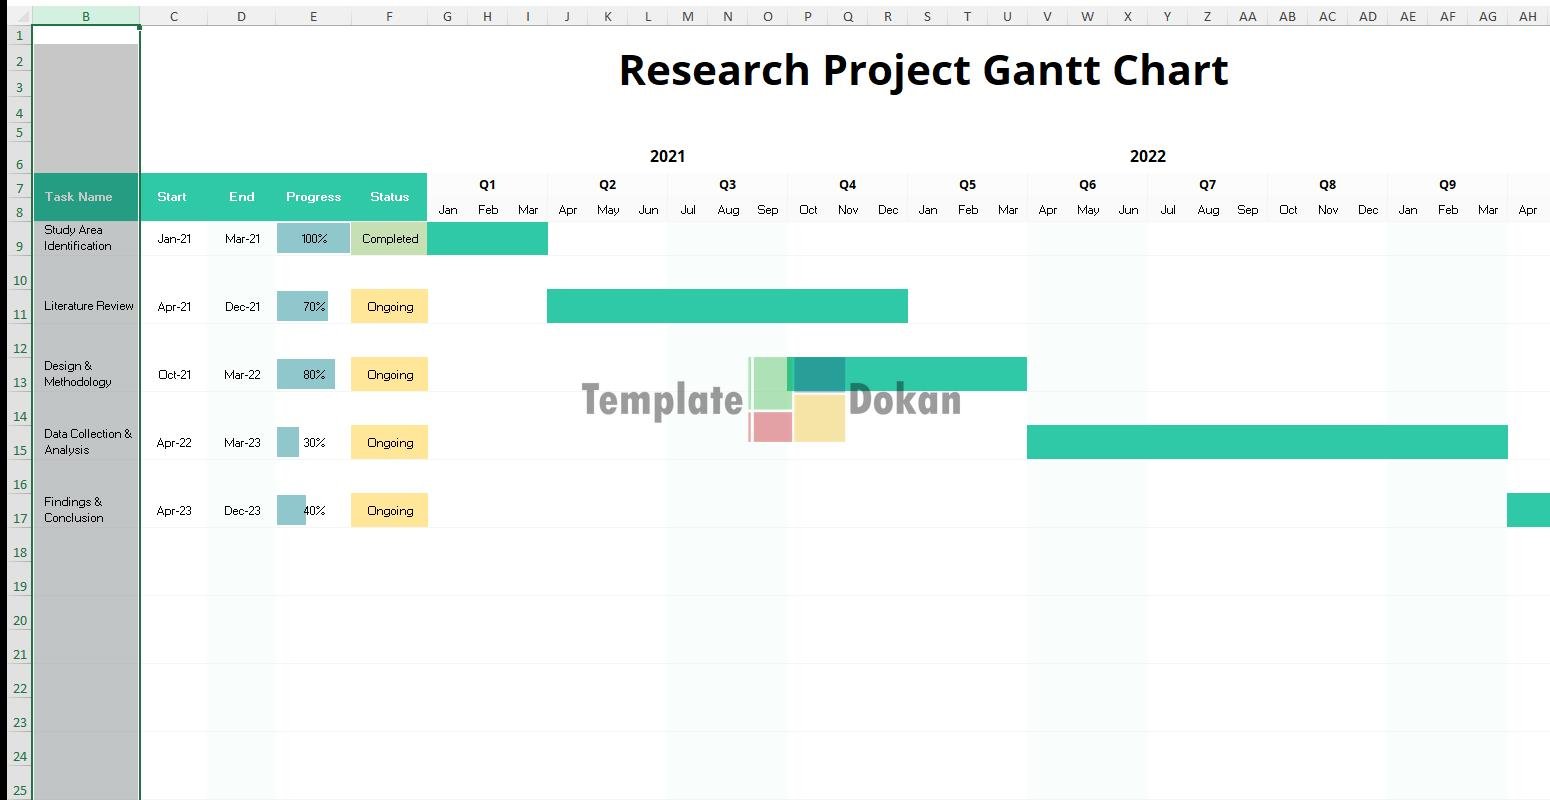This screenshot has width=1550, height=800.
Task: Select row 9 header
Action: tap(19, 246)
